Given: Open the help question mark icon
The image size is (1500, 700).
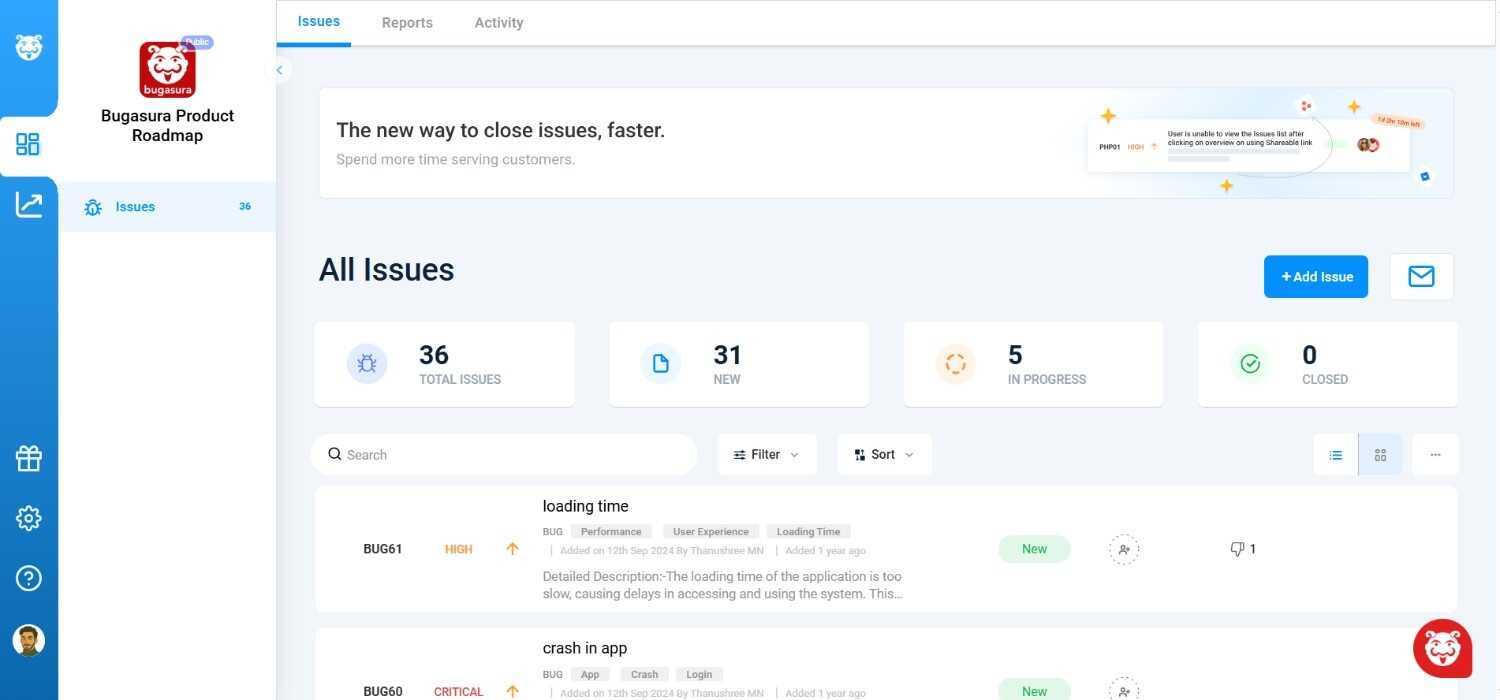Looking at the screenshot, I should pos(28,578).
